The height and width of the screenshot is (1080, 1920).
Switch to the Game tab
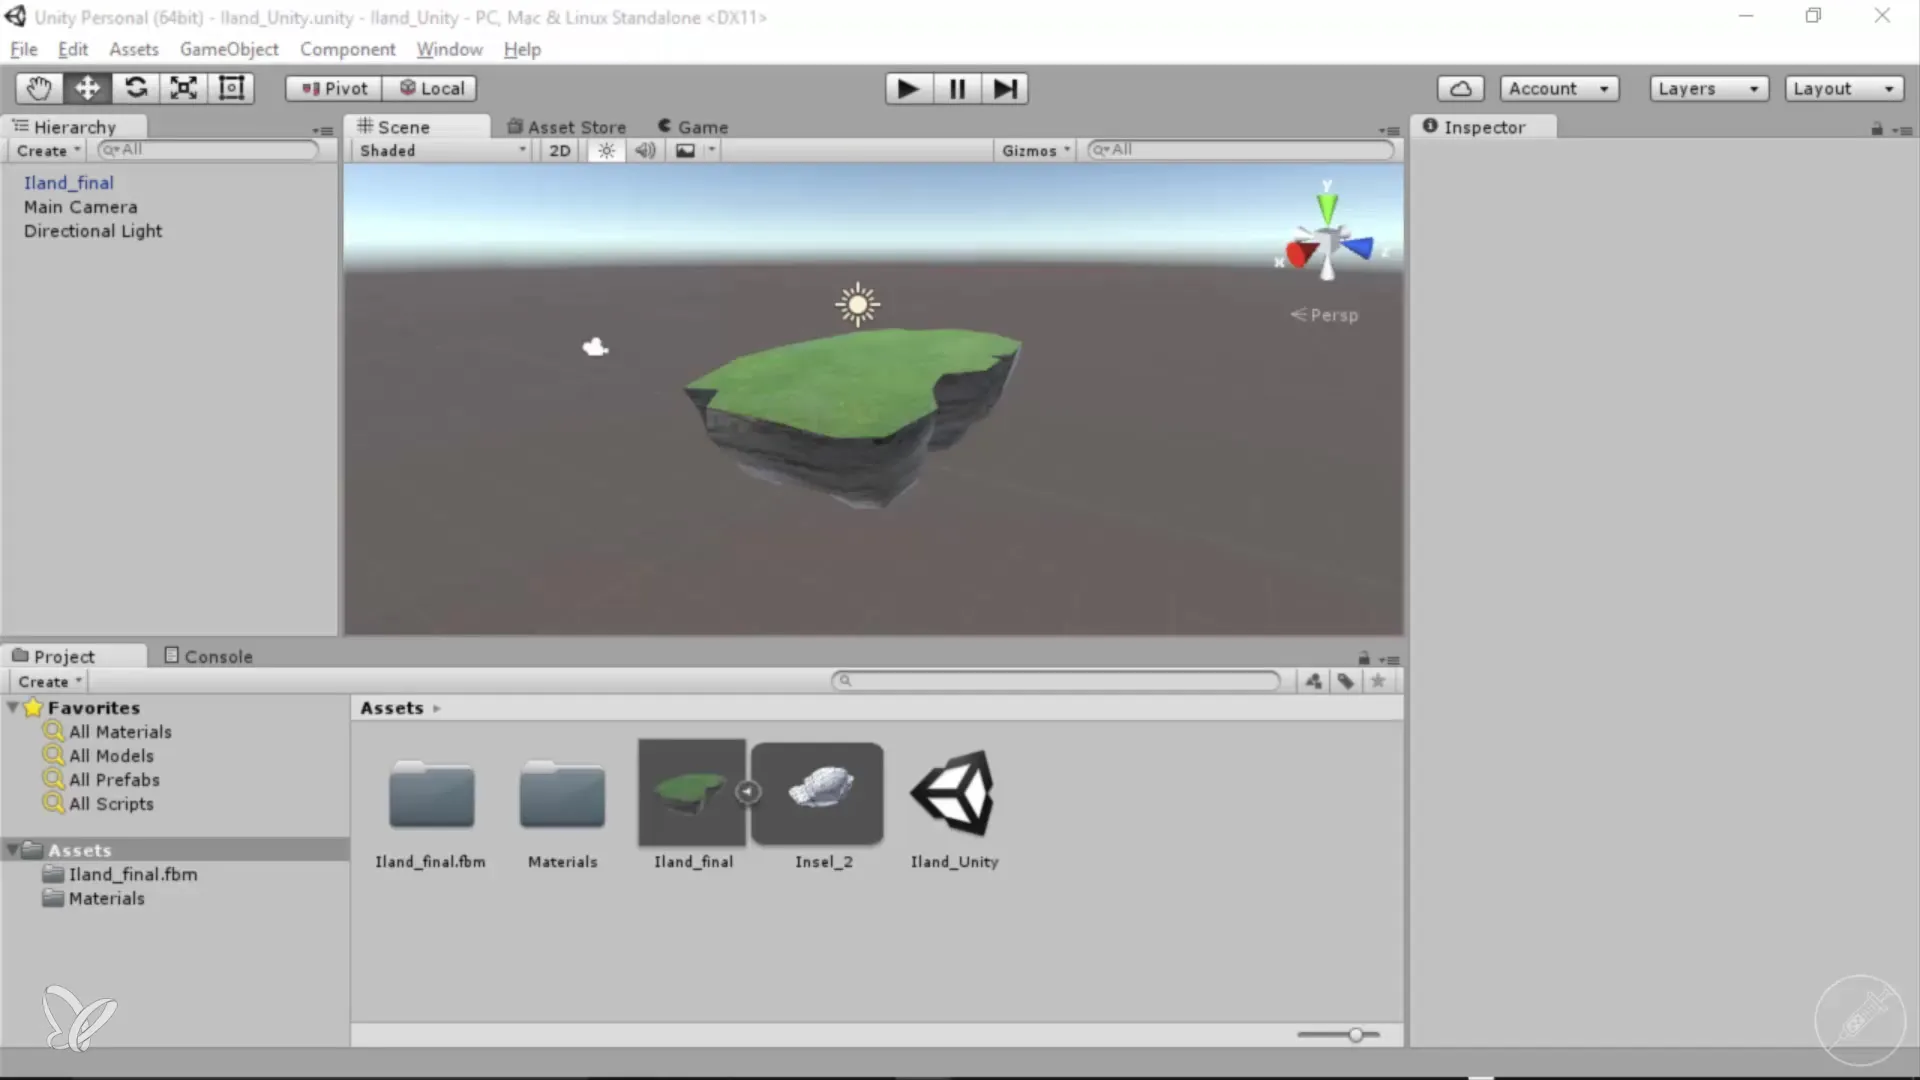tap(693, 127)
